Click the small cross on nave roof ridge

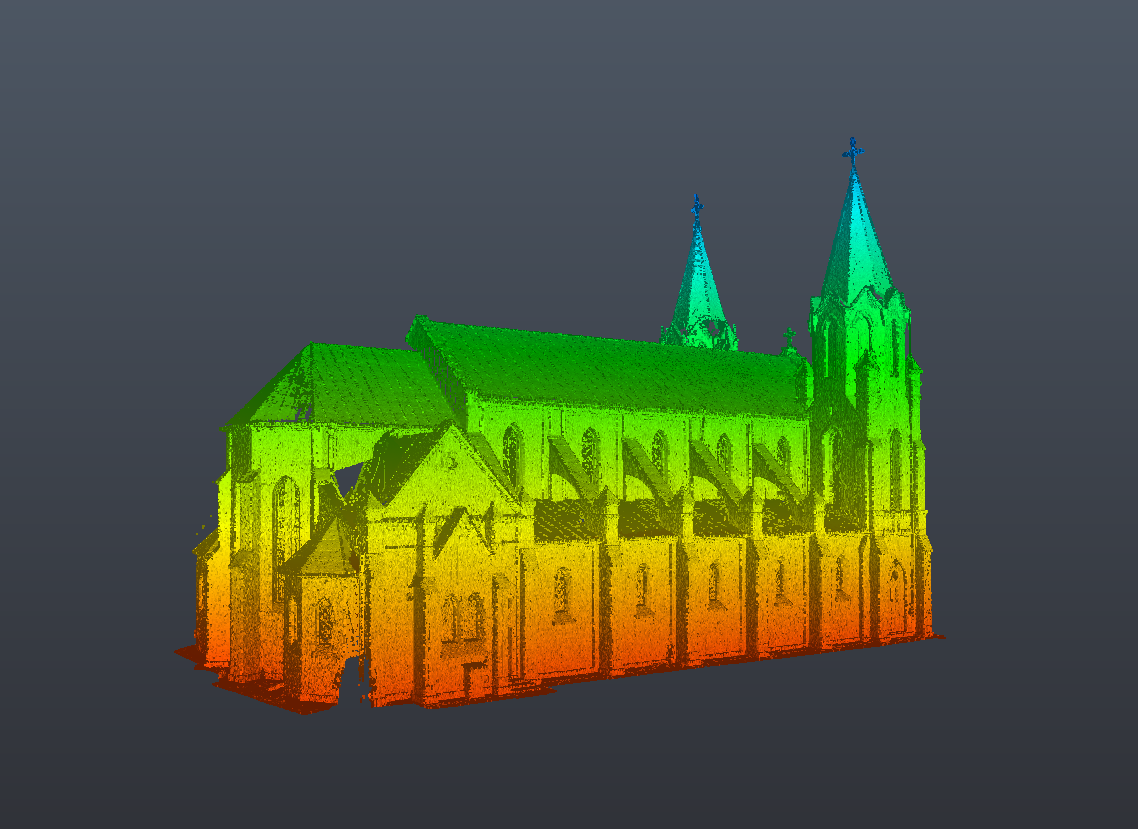(x=789, y=337)
